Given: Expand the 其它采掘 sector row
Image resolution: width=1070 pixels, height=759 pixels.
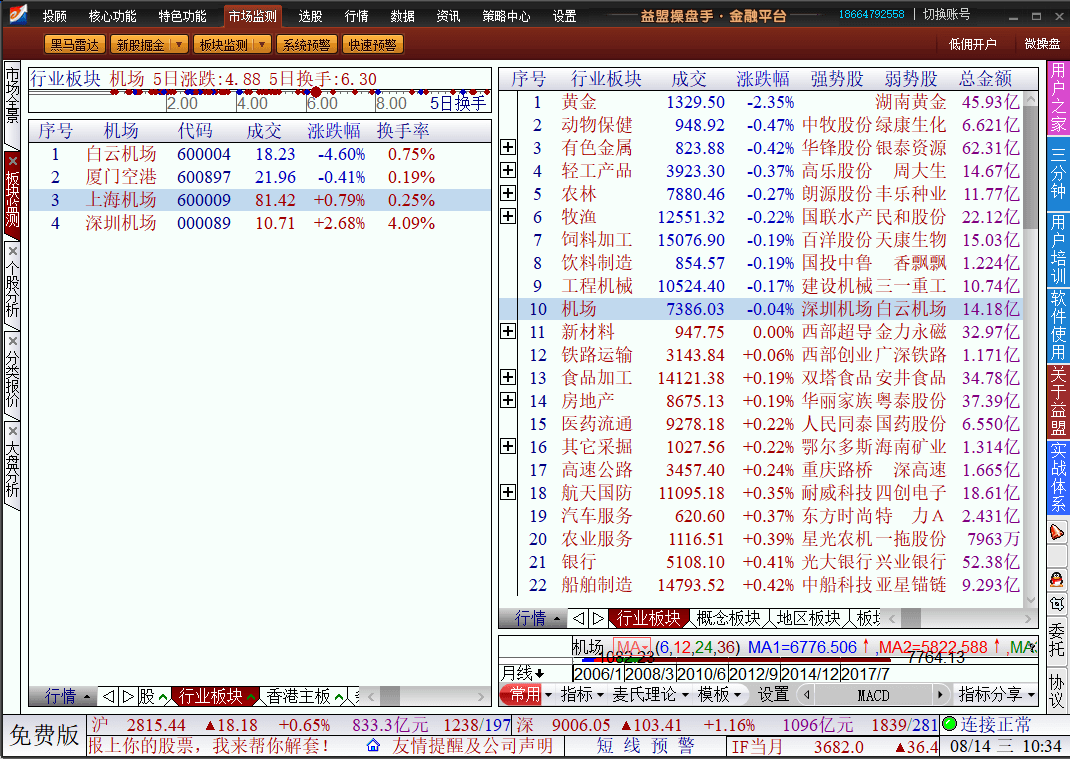Looking at the screenshot, I should pos(508,446).
